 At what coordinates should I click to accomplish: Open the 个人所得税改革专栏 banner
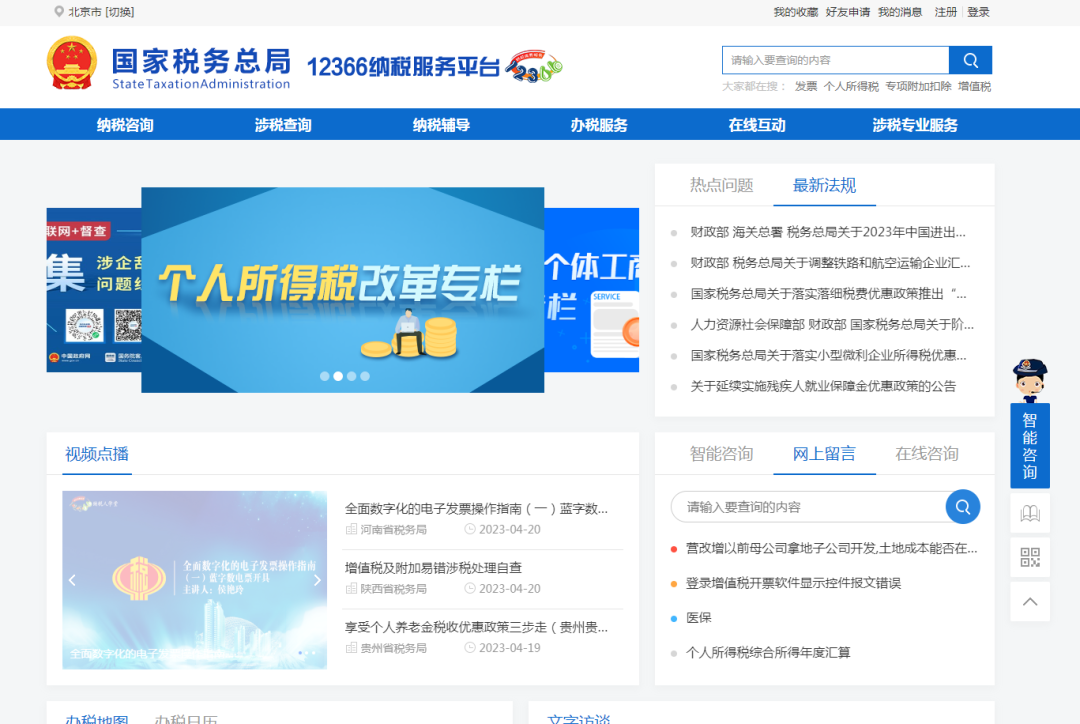click(x=342, y=290)
